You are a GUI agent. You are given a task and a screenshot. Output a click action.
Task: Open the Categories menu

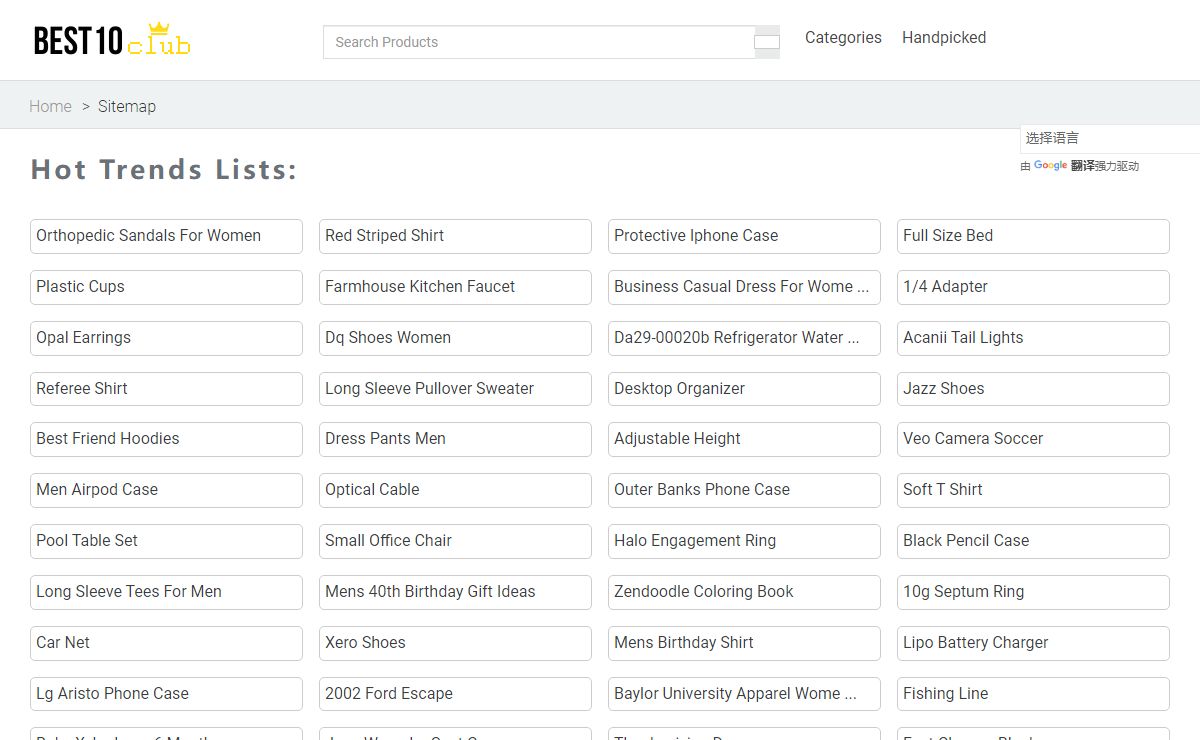click(x=843, y=38)
